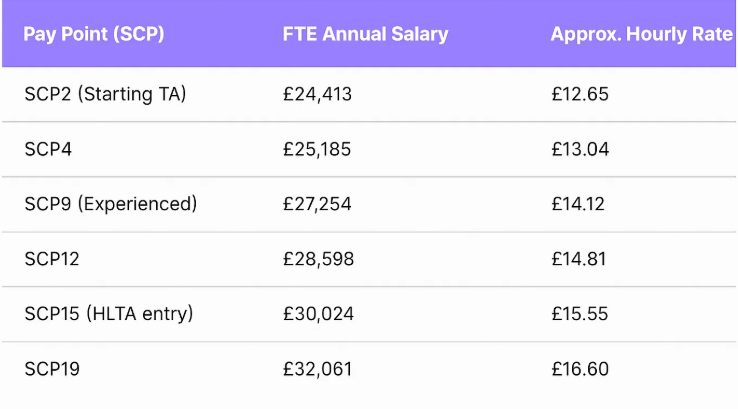Select the SCP9 (Experienced) row label
This screenshot has height=409, width=738.
110,204
